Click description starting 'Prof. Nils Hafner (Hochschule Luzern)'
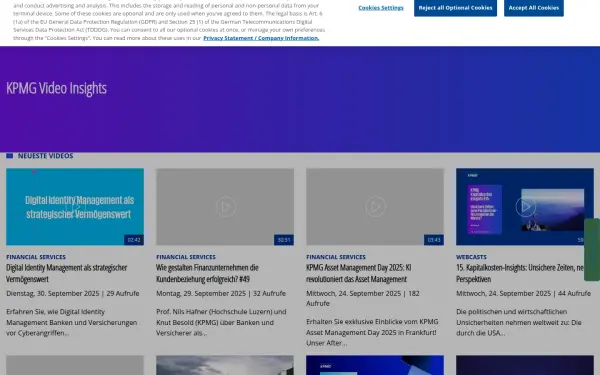This screenshot has width=600, height=375. tap(221, 322)
